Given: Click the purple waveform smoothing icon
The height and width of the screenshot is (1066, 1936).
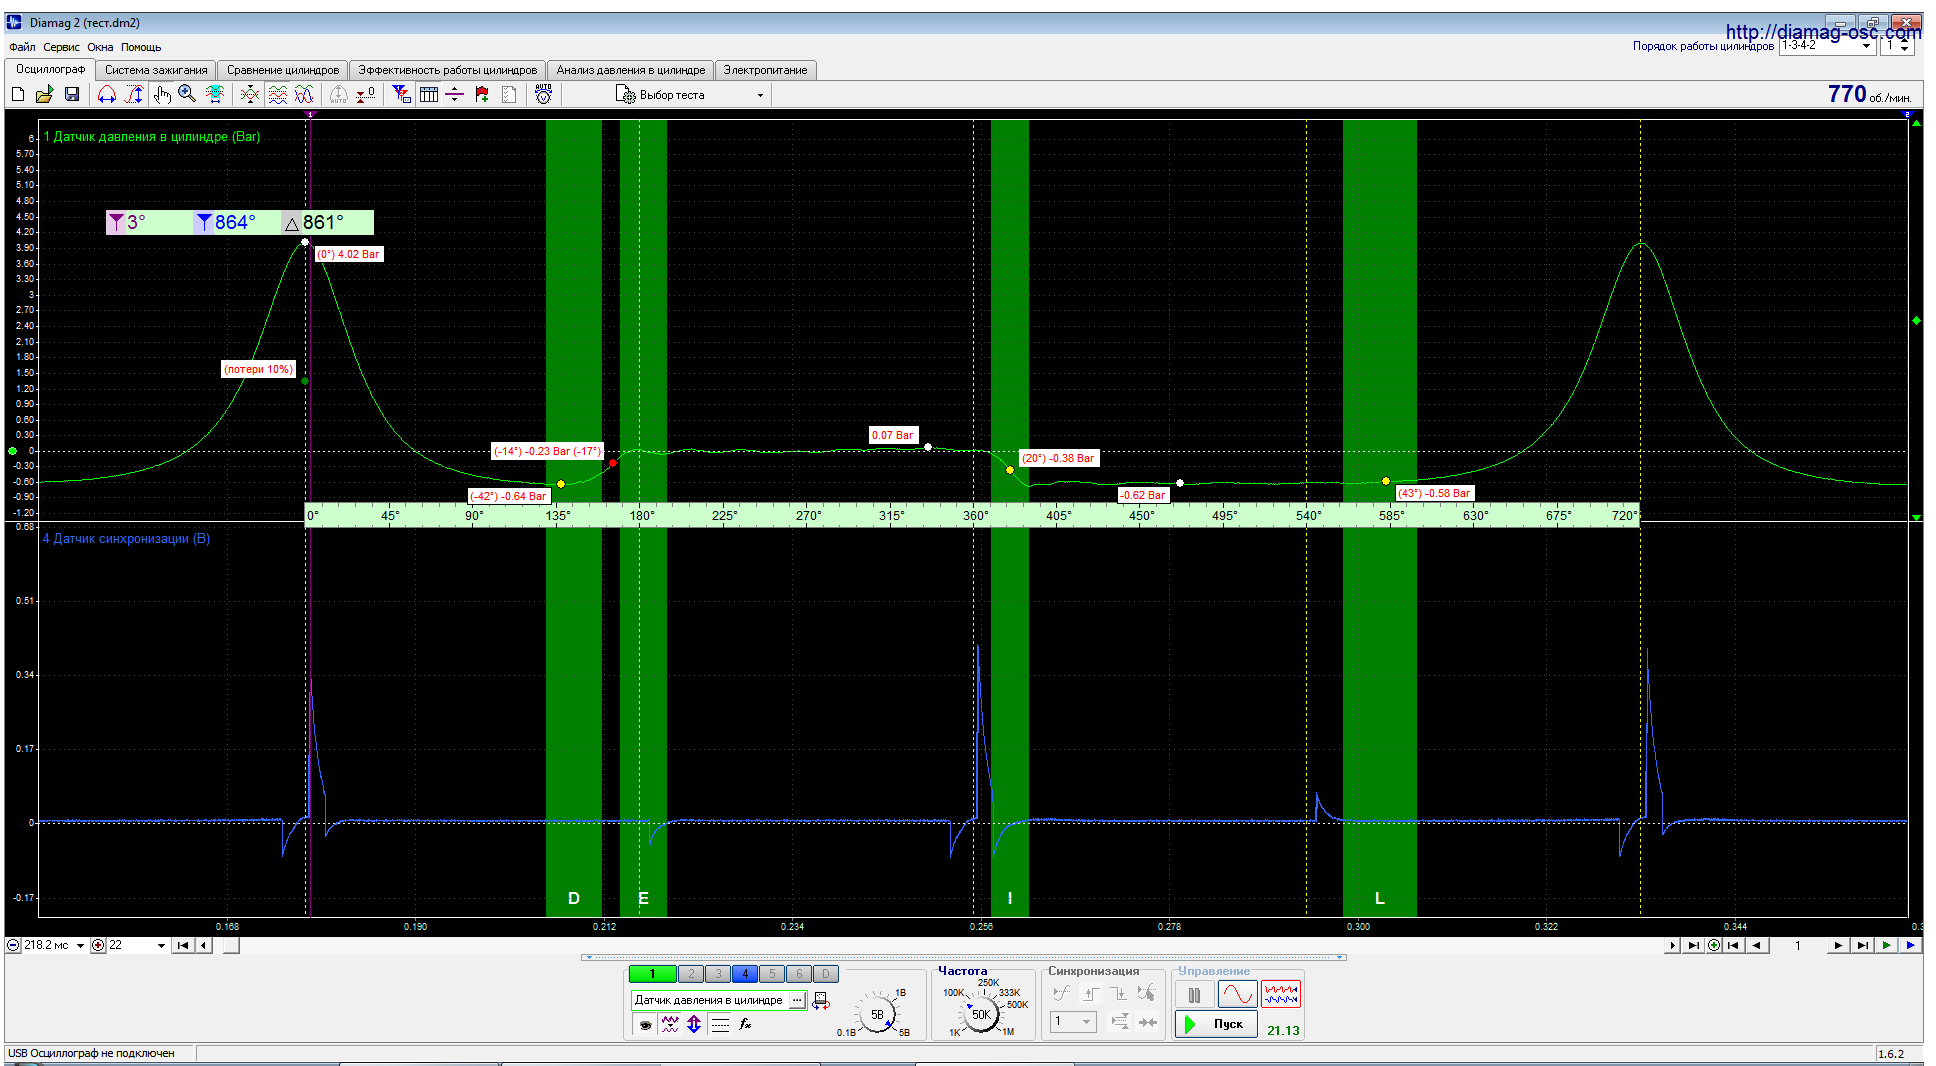Looking at the screenshot, I should 670,1024.
